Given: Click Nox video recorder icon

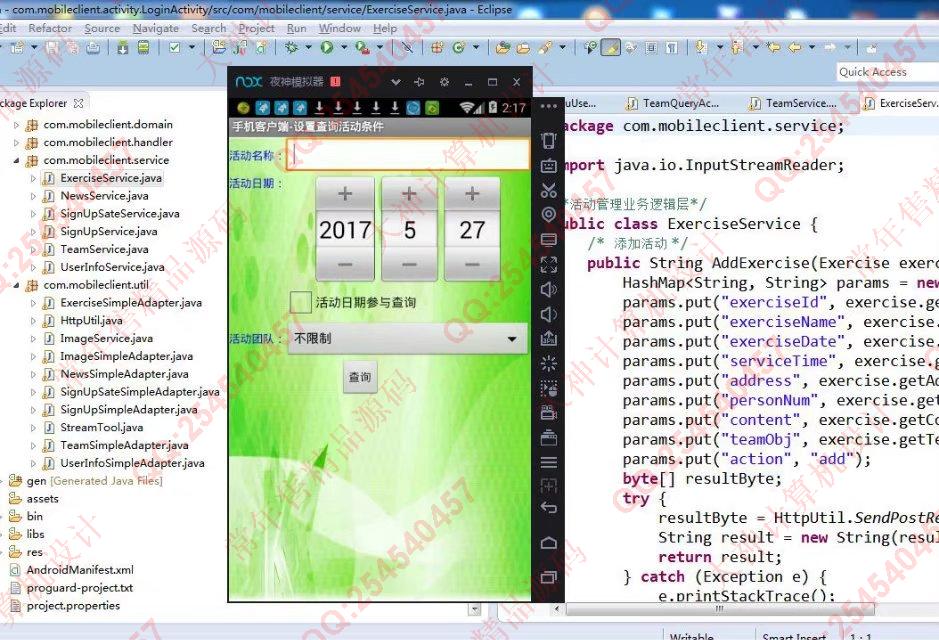Looking at the screenshot, I should pos(549,412).
